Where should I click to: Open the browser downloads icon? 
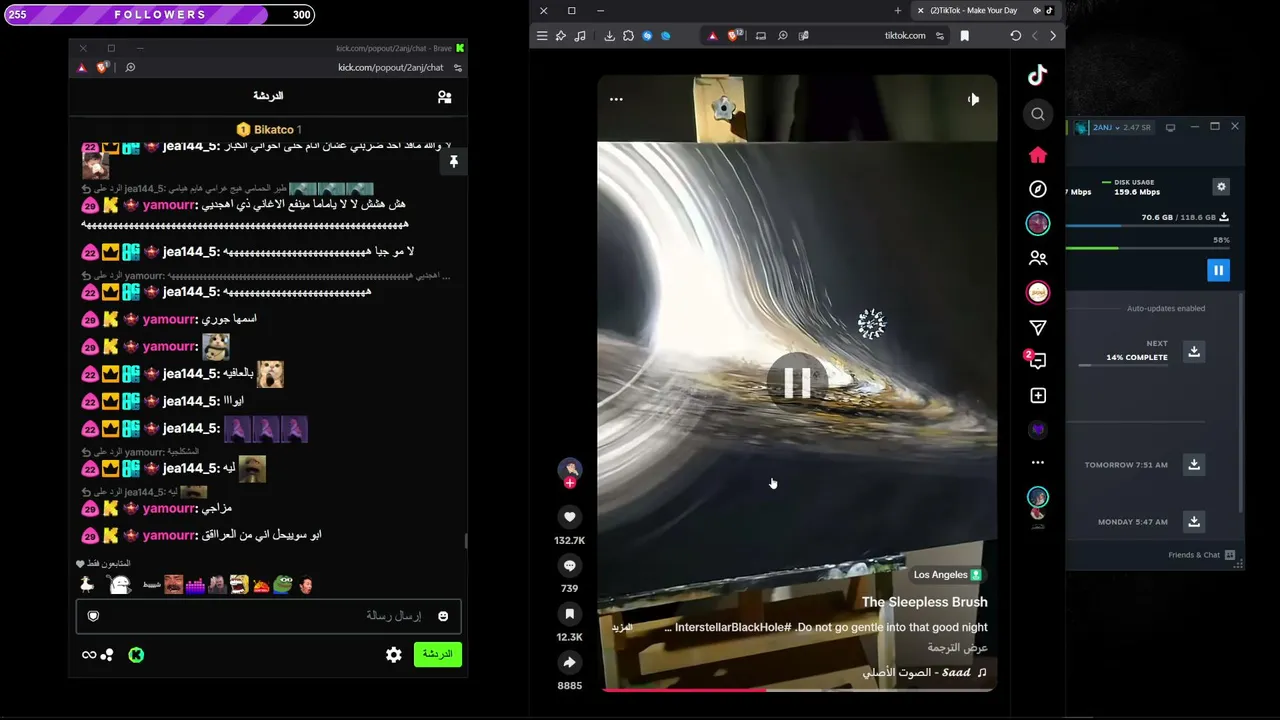click(x=609, y=36)
